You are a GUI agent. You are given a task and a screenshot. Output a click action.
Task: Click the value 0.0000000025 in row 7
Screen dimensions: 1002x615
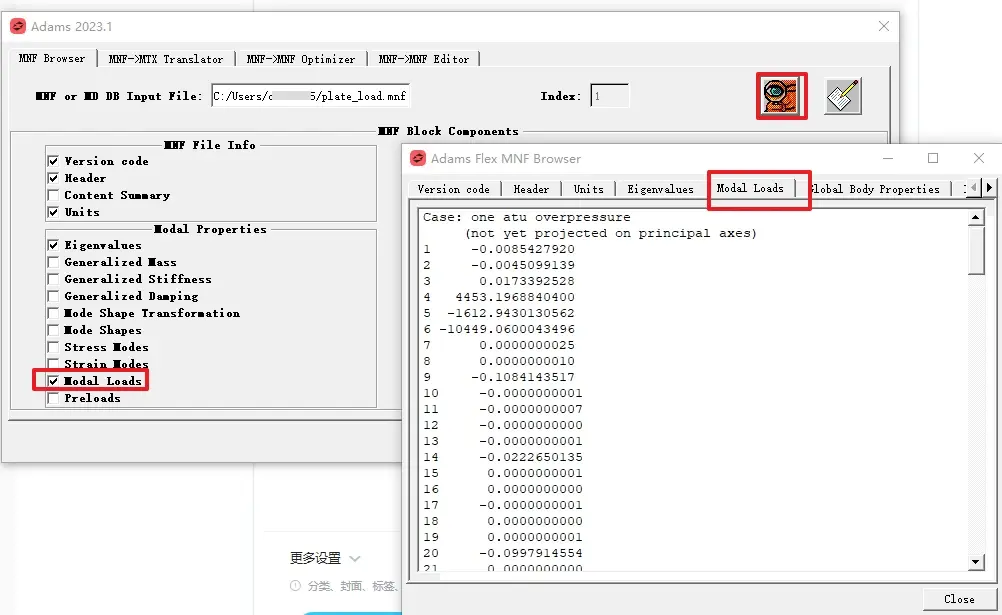coord(527,345)
